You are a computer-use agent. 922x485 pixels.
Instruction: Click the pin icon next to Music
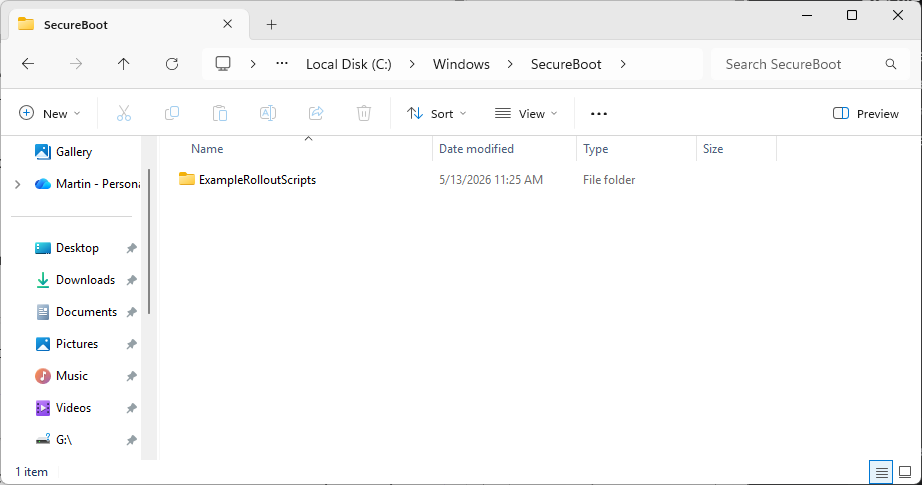[x=132, y=376]
